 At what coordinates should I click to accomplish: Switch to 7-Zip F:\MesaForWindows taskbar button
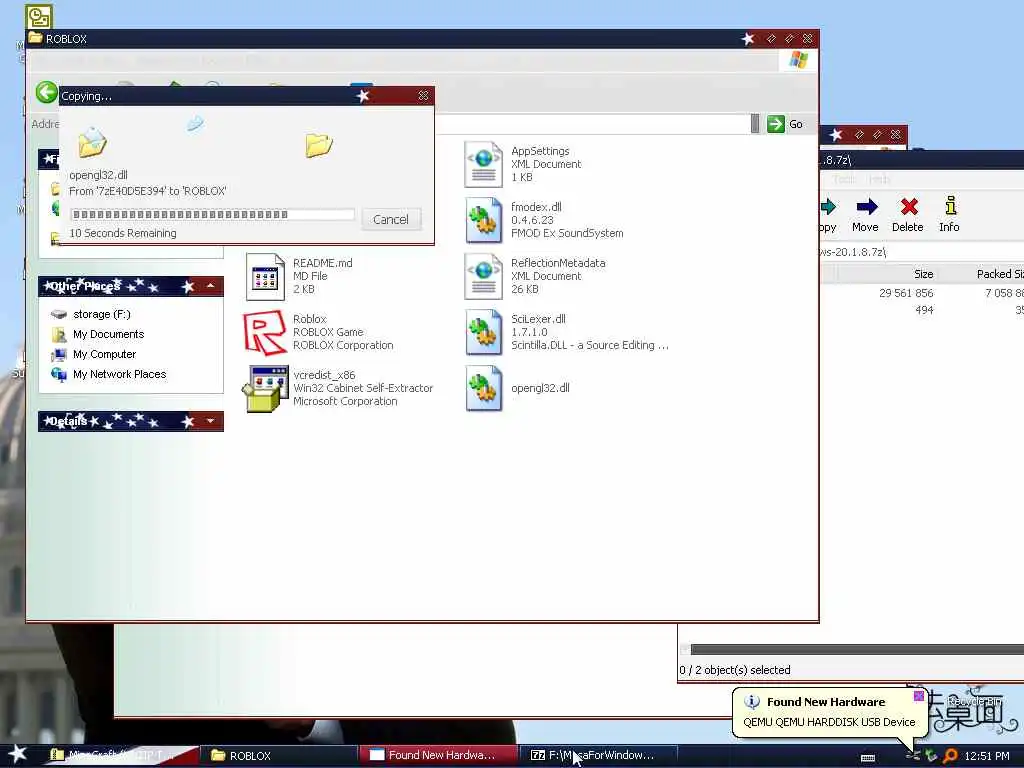click(598, 756)
